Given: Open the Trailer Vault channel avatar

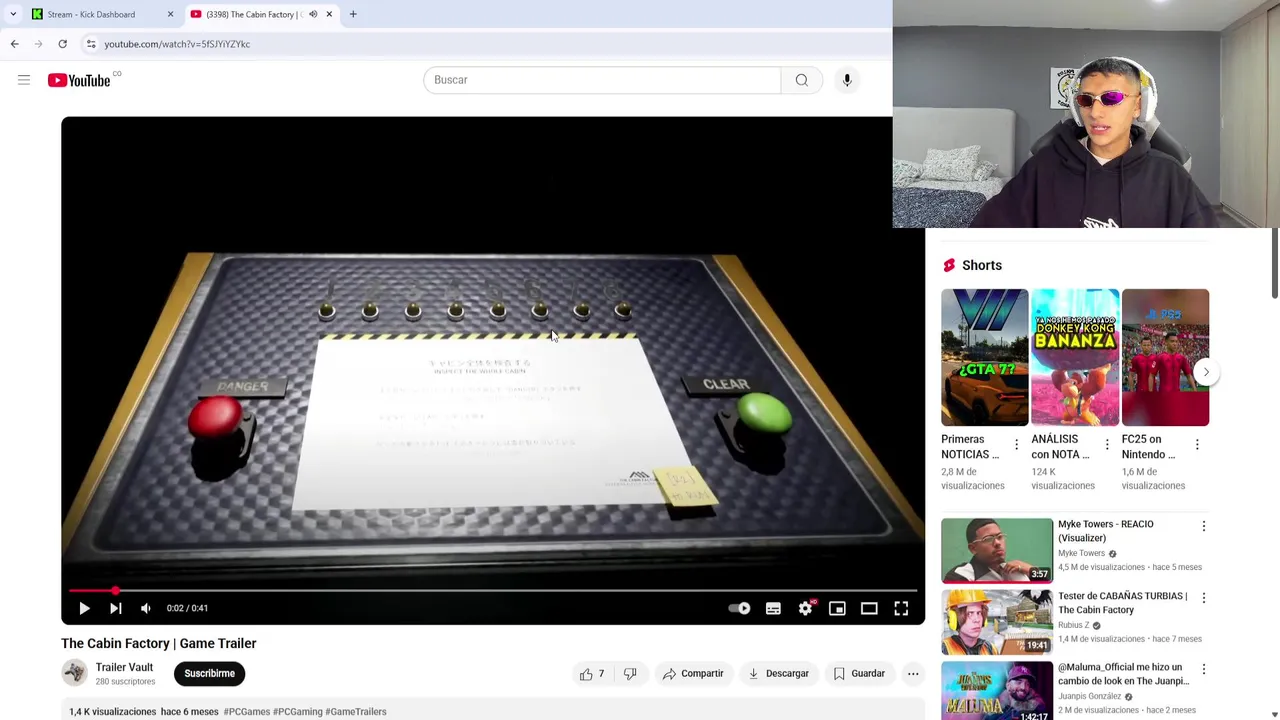Looking at the screenshot, I should (x=74, y=673).
